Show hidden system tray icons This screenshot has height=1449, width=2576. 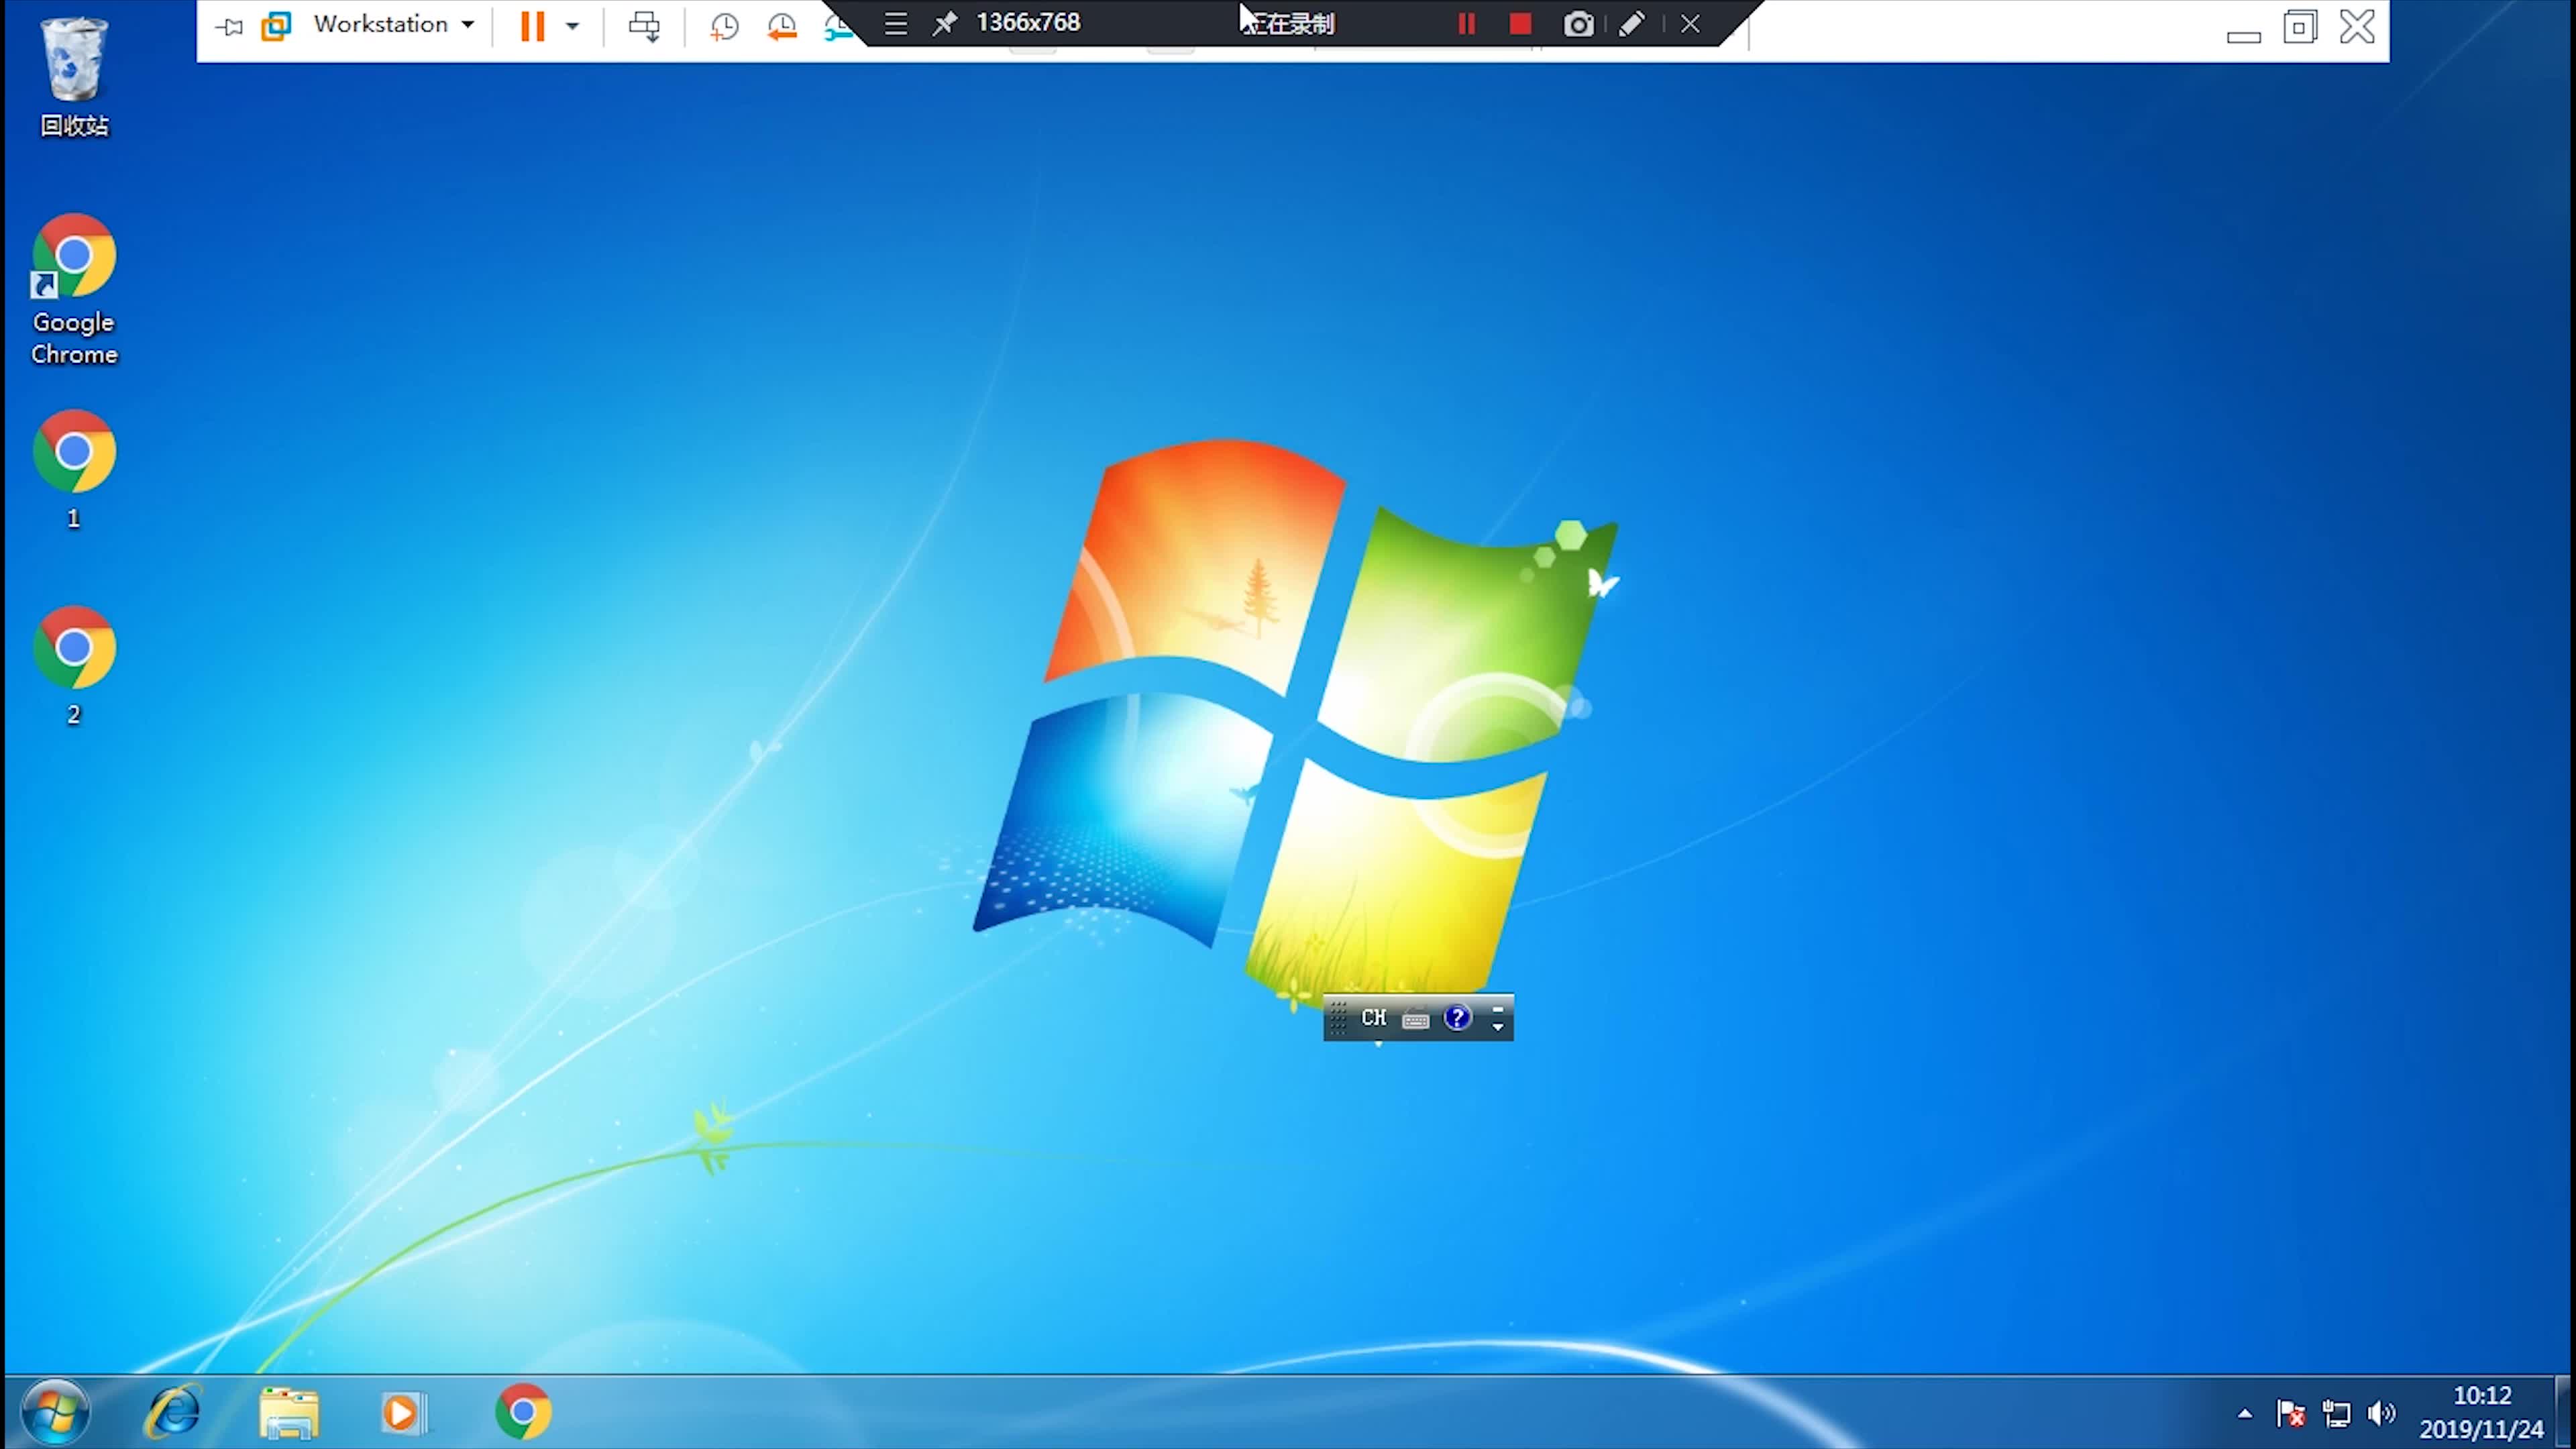pyautogui.click(x=2245, y=1413)
